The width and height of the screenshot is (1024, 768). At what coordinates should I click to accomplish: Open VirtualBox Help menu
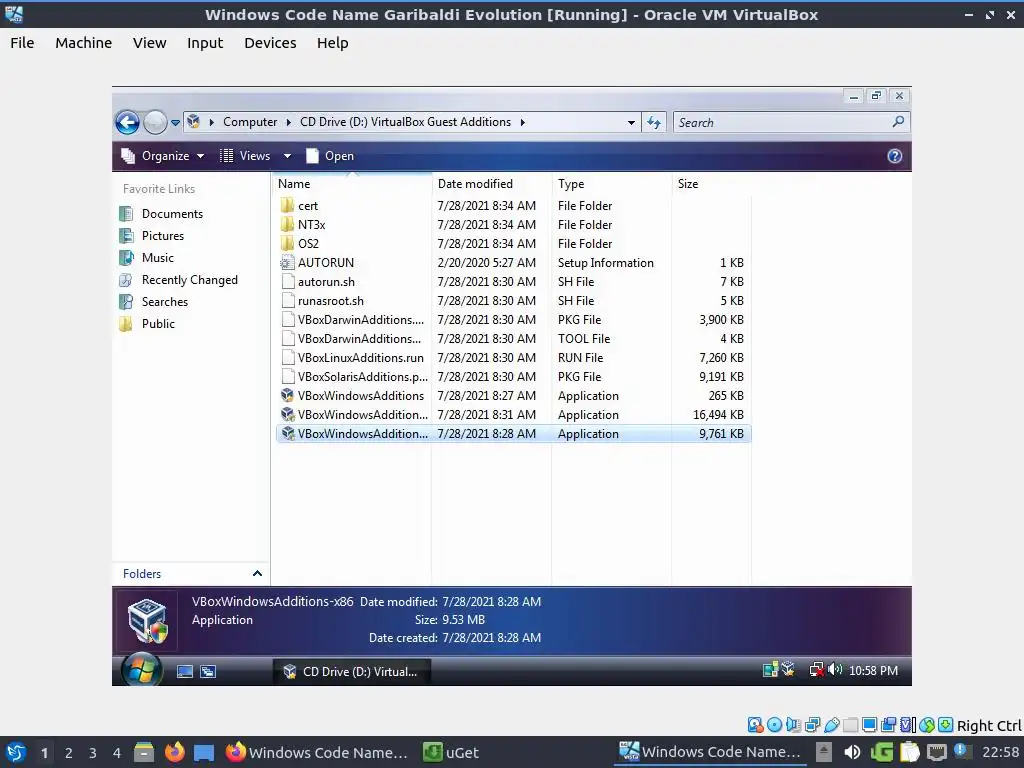(332, 43)
